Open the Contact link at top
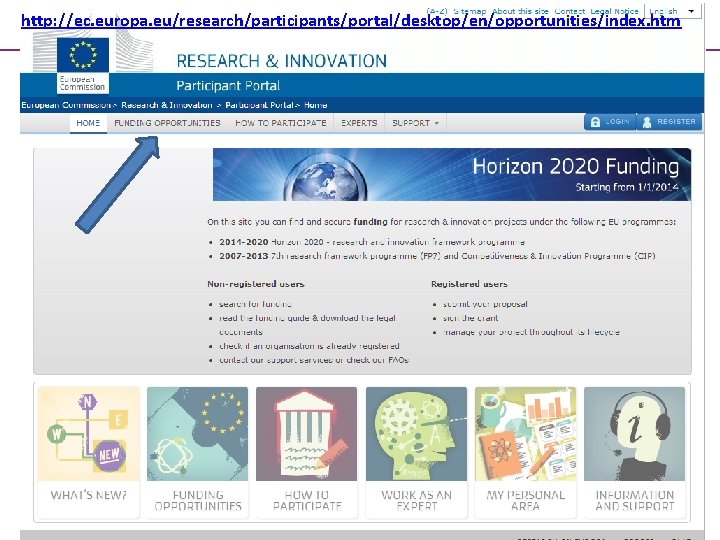Viewport: 720px width, 540px height. (x=569, y=11)
